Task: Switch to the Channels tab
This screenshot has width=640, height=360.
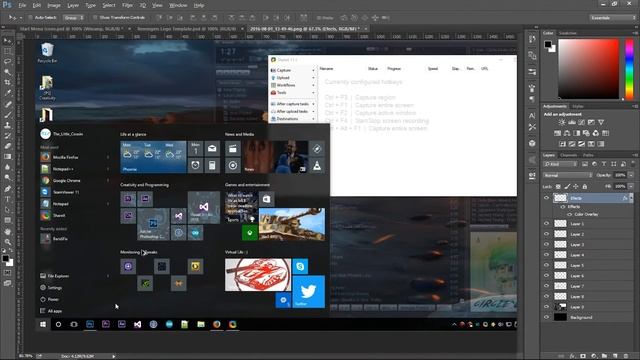Action: coord(568,155)
